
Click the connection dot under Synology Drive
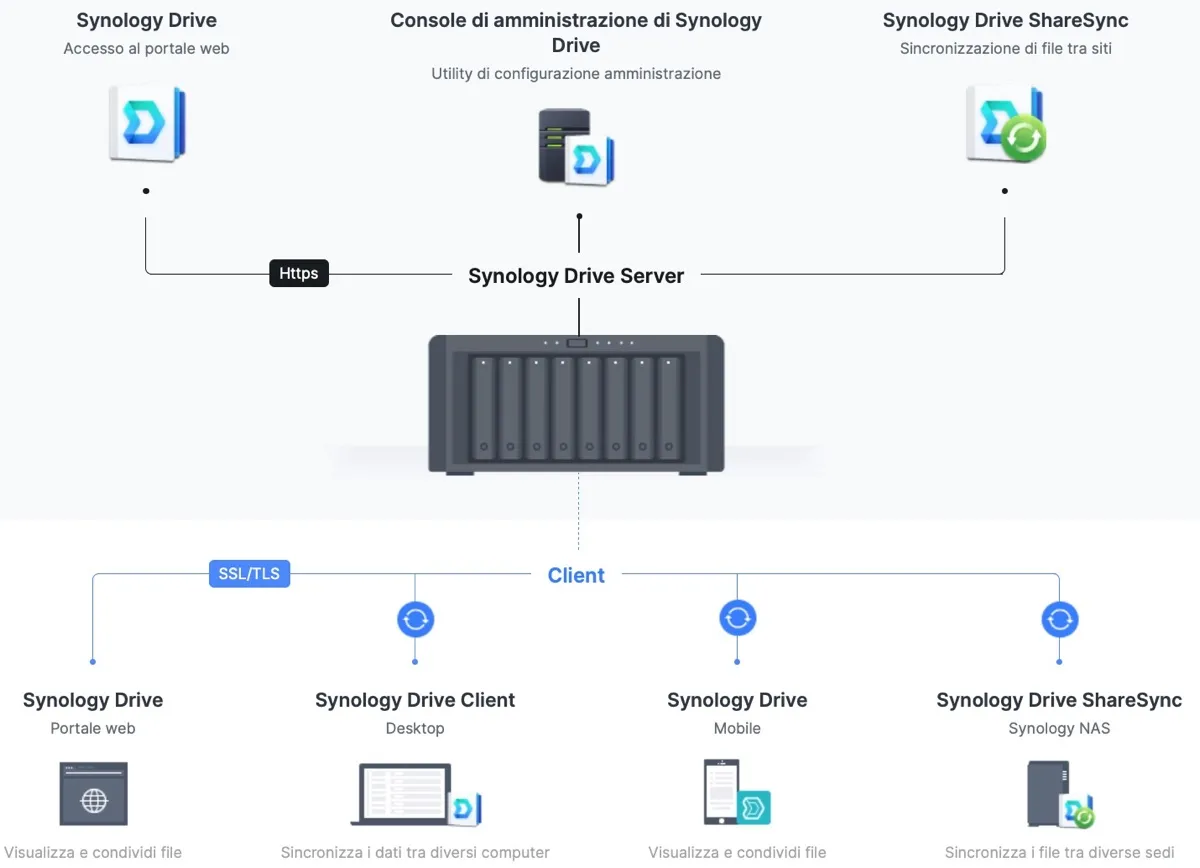146,190
